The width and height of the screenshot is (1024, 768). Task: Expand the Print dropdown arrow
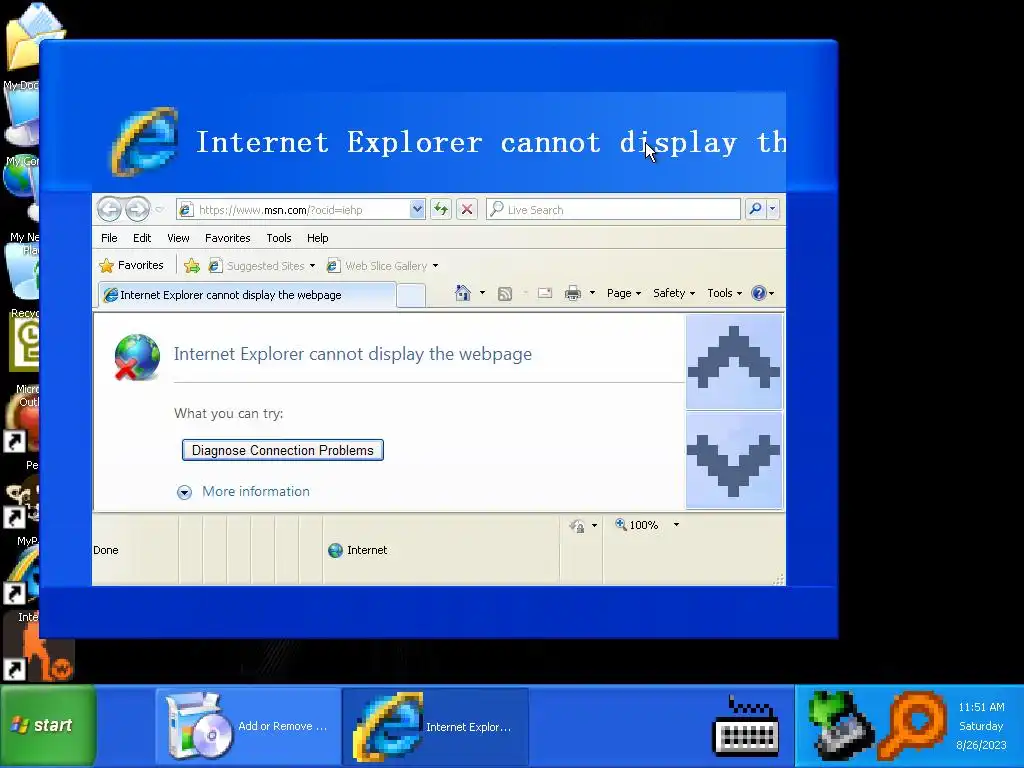pyautogui.click(x=592, y=293)
